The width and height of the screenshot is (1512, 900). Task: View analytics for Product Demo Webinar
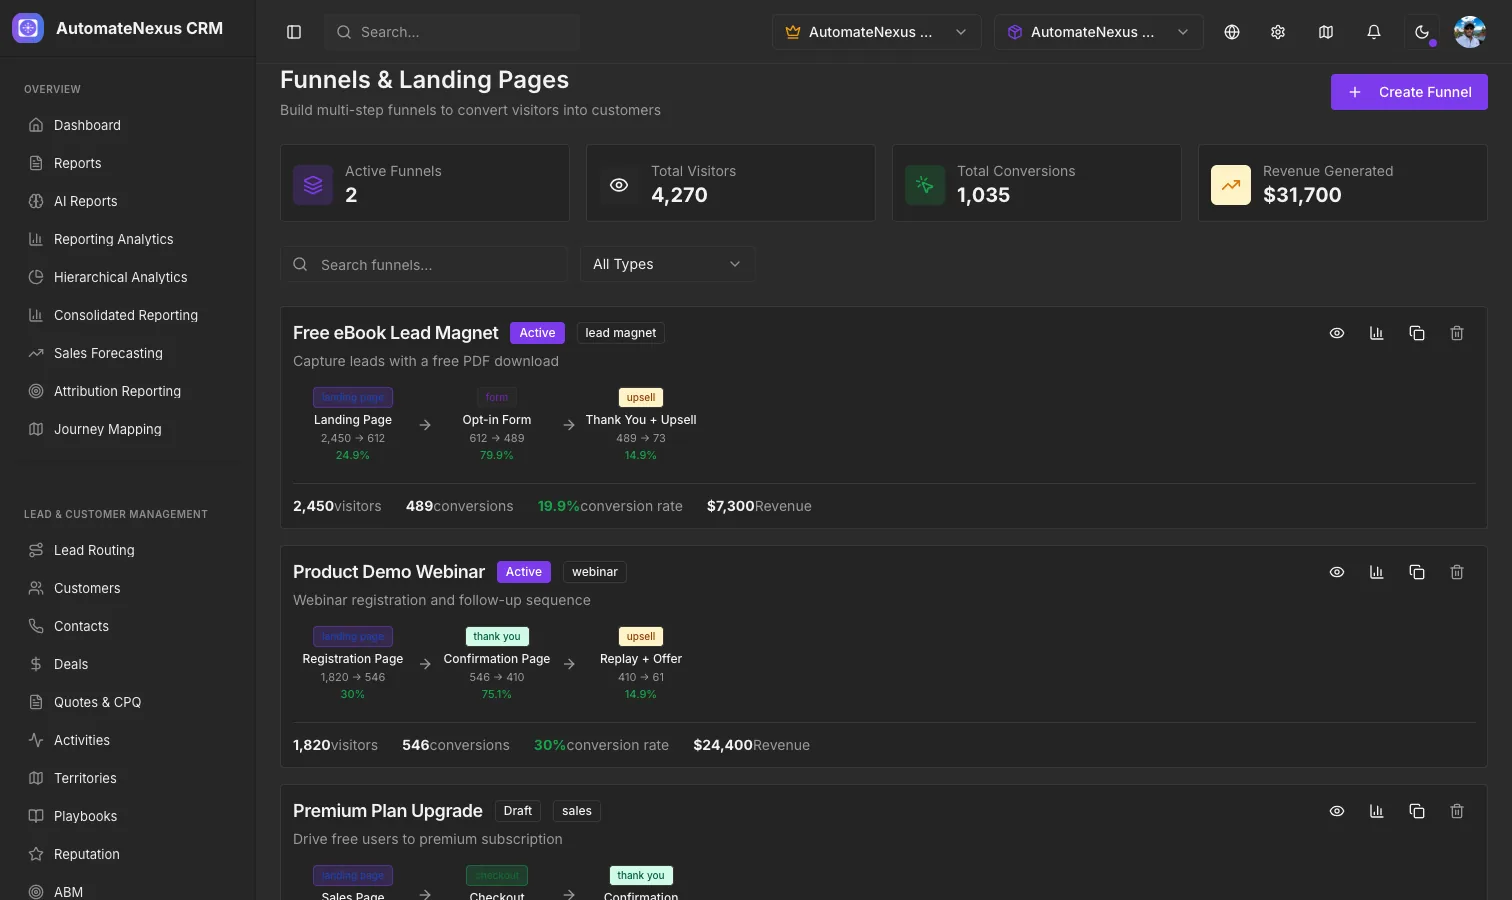[x=1377, y=572]
